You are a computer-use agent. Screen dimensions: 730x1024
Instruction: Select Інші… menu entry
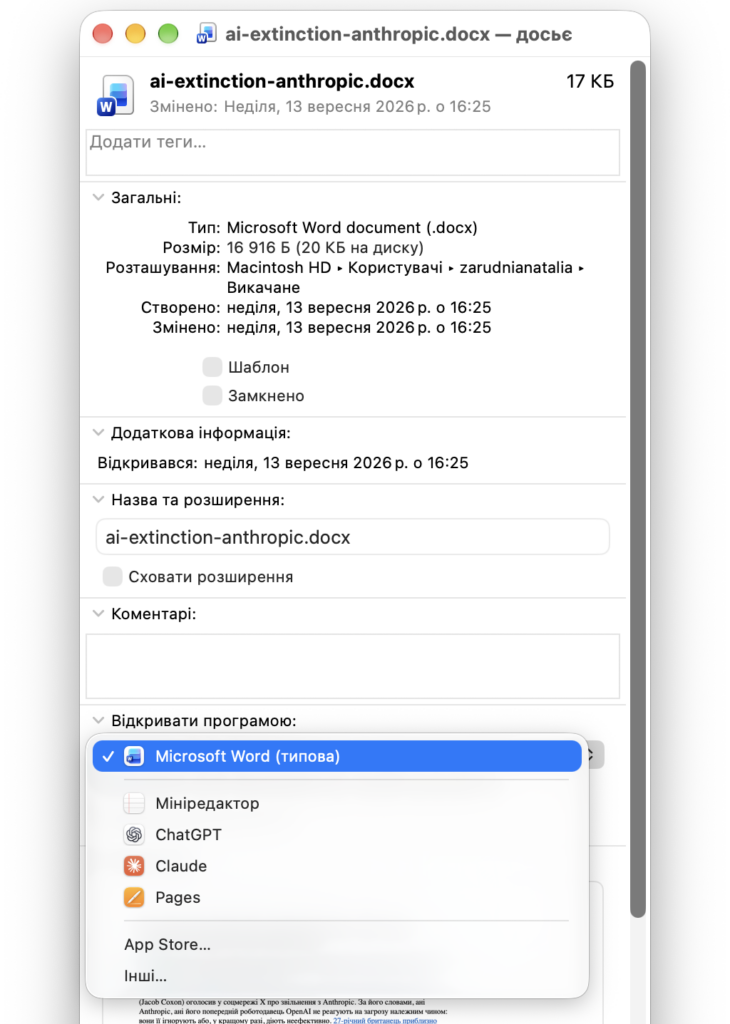tap(337, 976)
